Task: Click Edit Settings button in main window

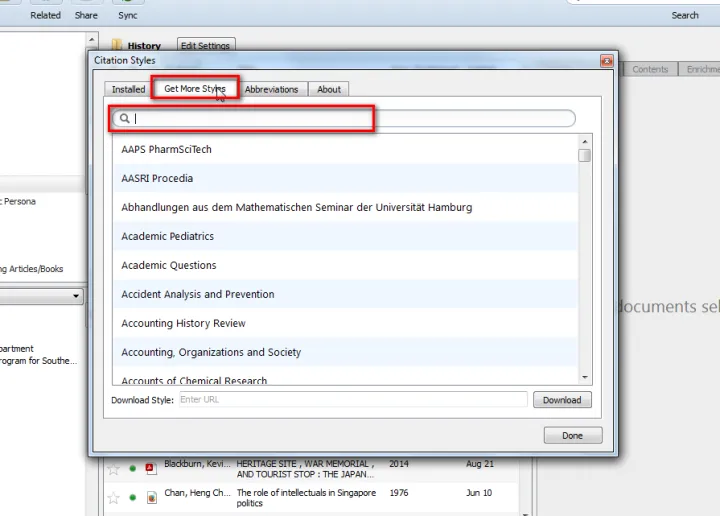Action: point(205,45)
